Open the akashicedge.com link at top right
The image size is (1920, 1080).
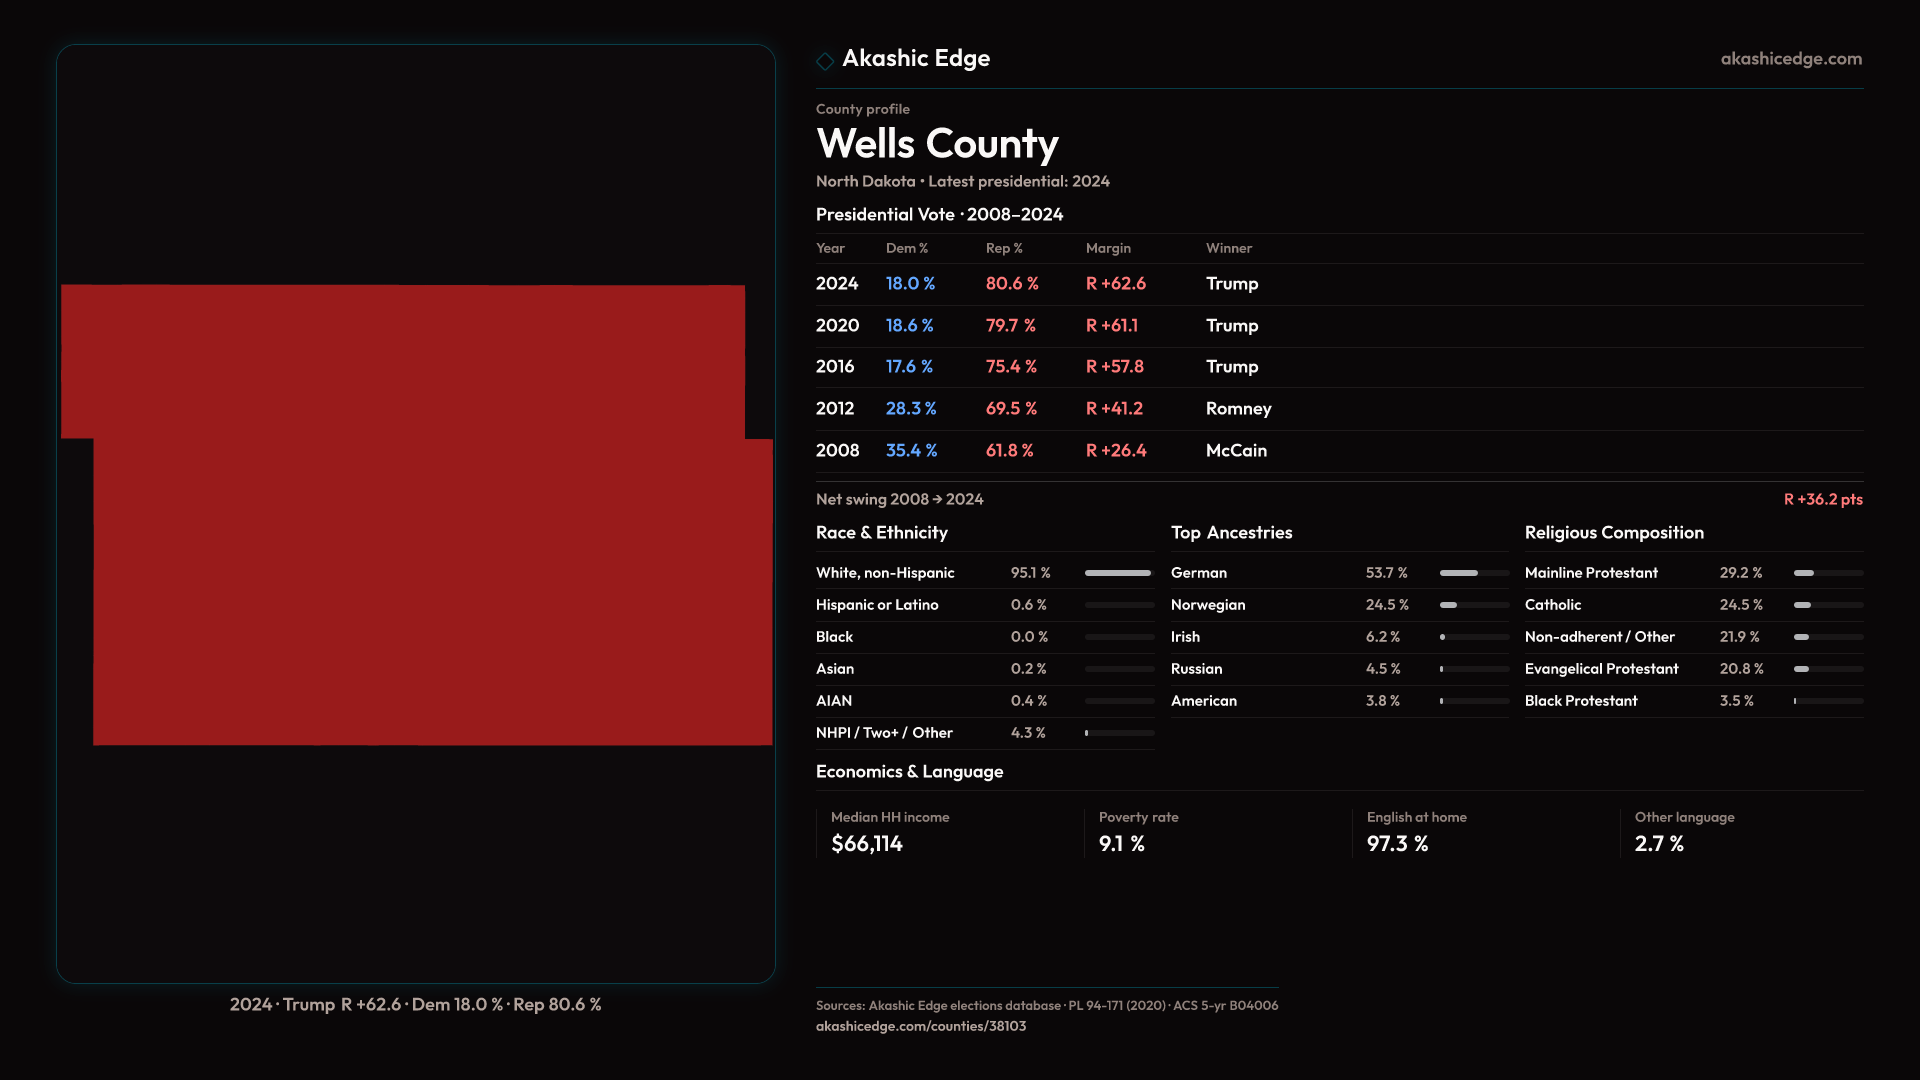pyautogui.click(x=1791, y=59)
